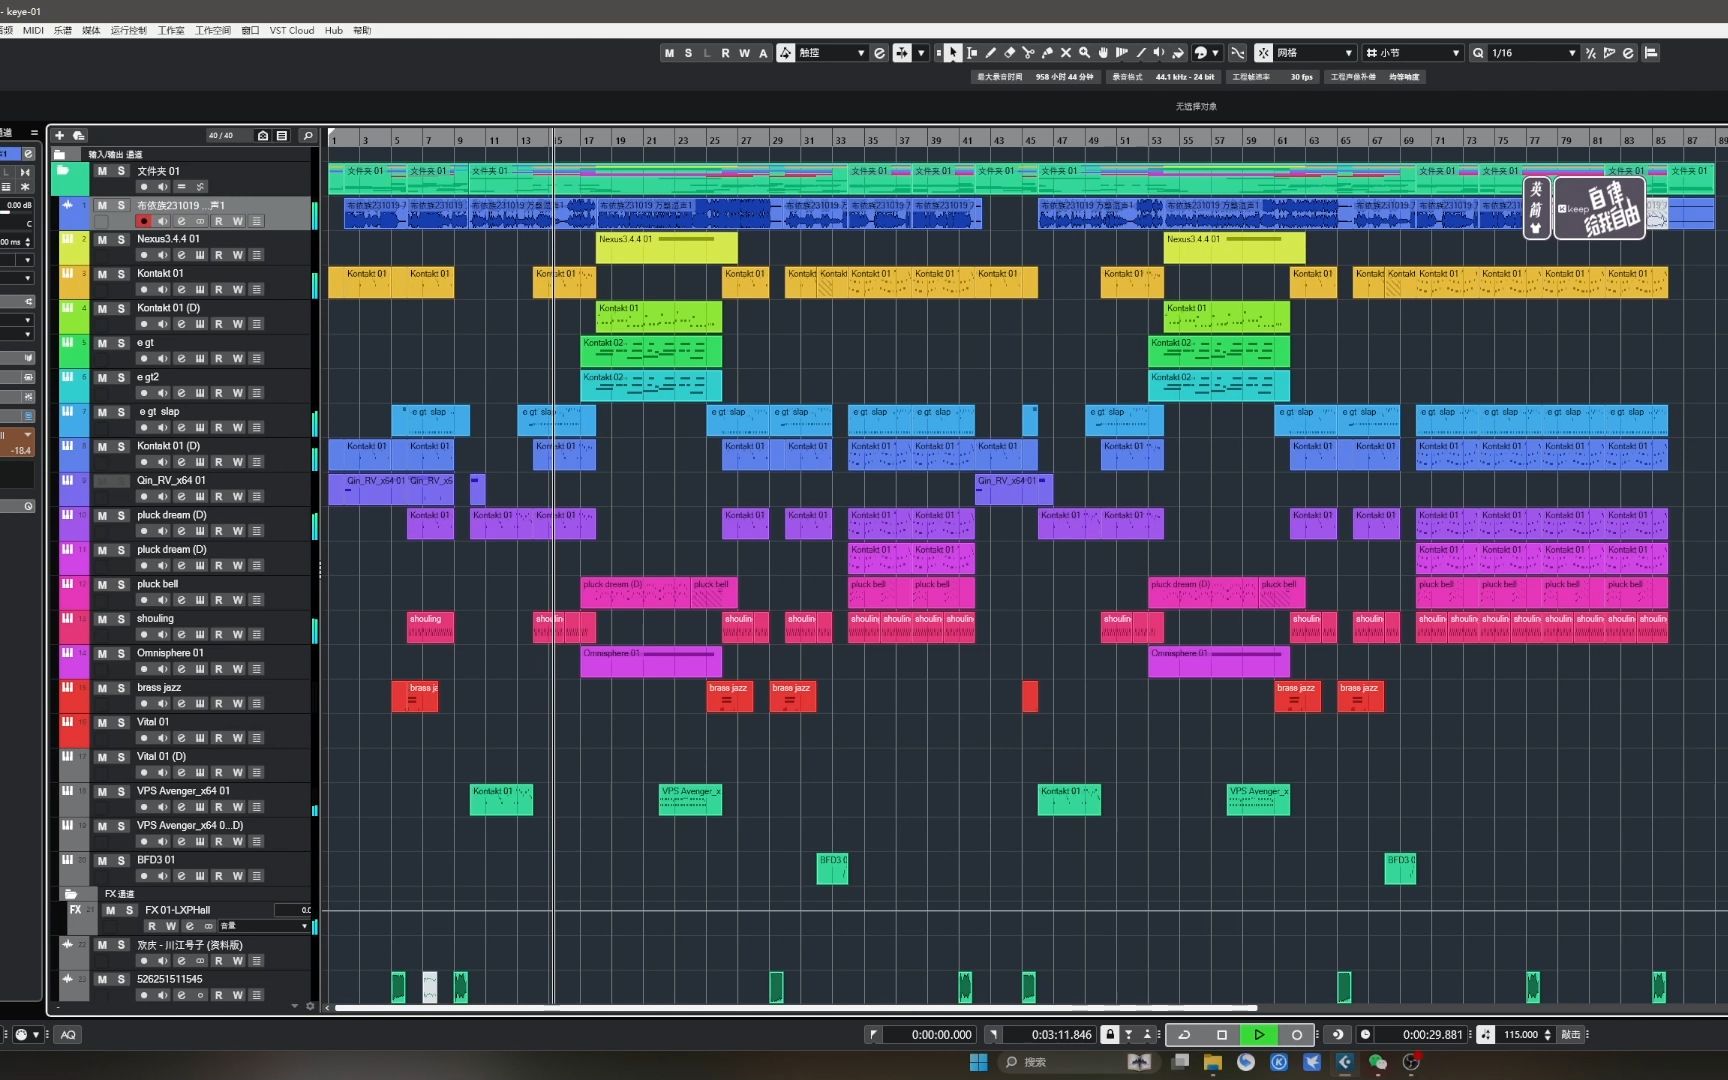Image resolution: width=1728 pixels, height=1080 pixels.
Task: Open the color tool menu arrow
Action: [x=1216, y=53]
